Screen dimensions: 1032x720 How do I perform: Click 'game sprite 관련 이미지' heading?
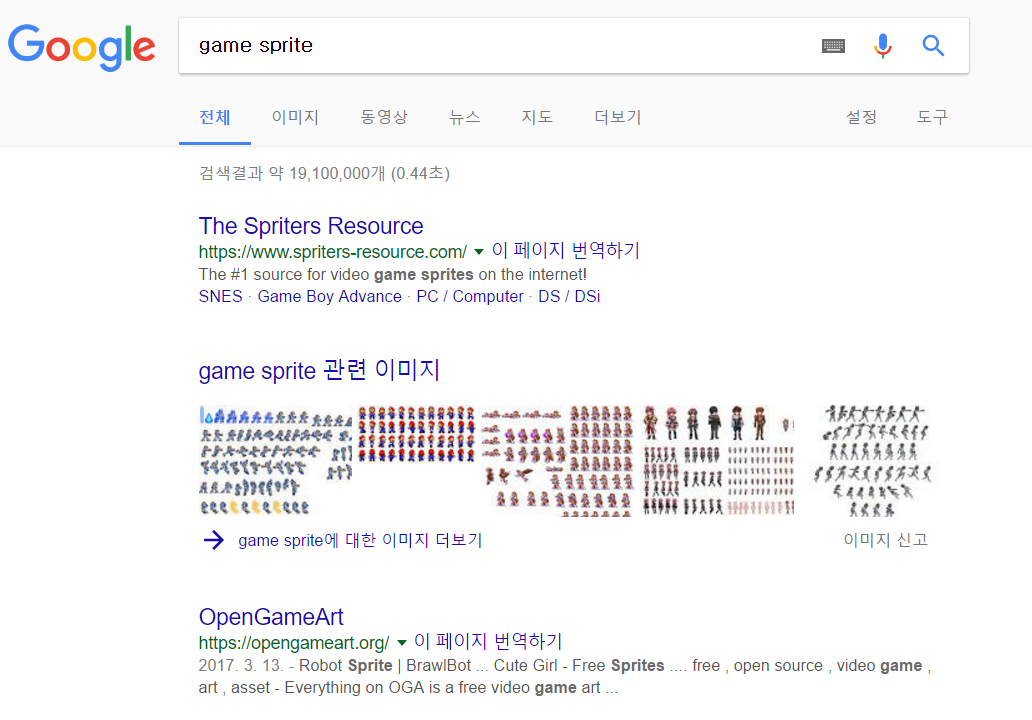319,371
